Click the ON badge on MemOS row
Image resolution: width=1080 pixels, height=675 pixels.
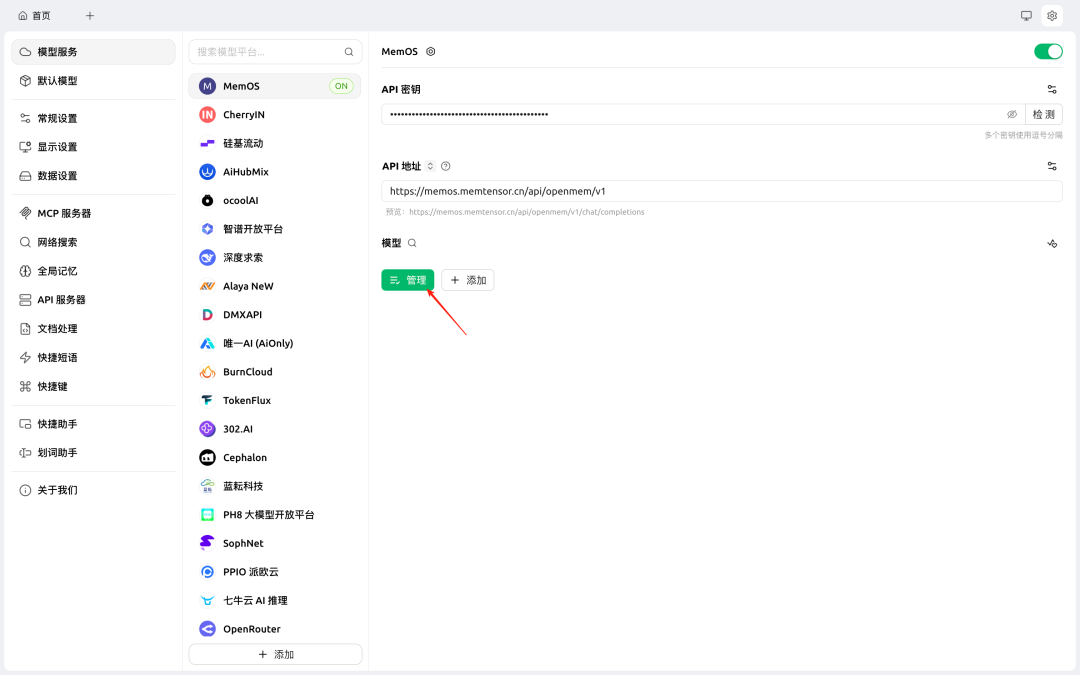[341, 86]
